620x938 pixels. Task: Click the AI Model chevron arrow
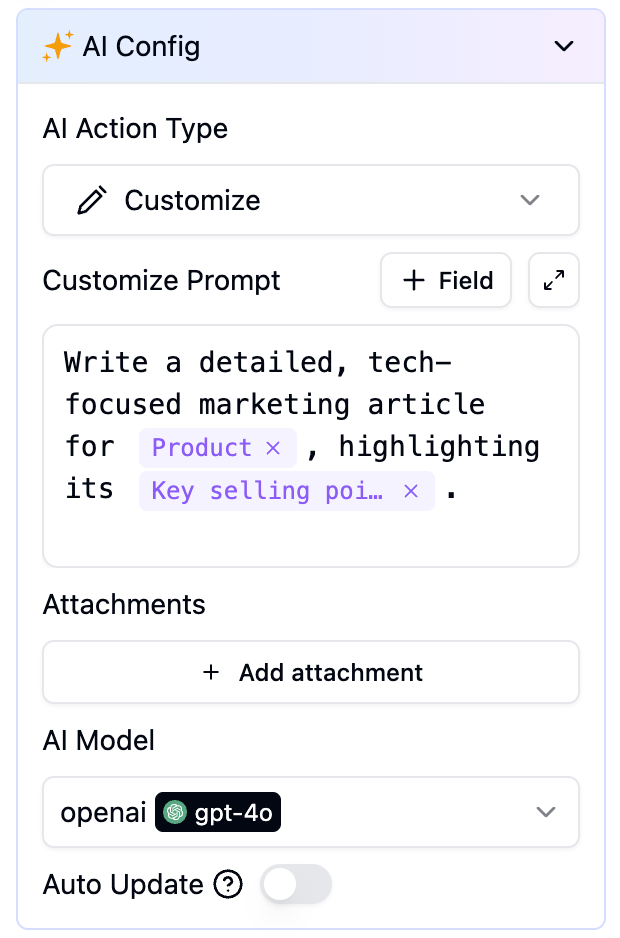click(546, 812)
